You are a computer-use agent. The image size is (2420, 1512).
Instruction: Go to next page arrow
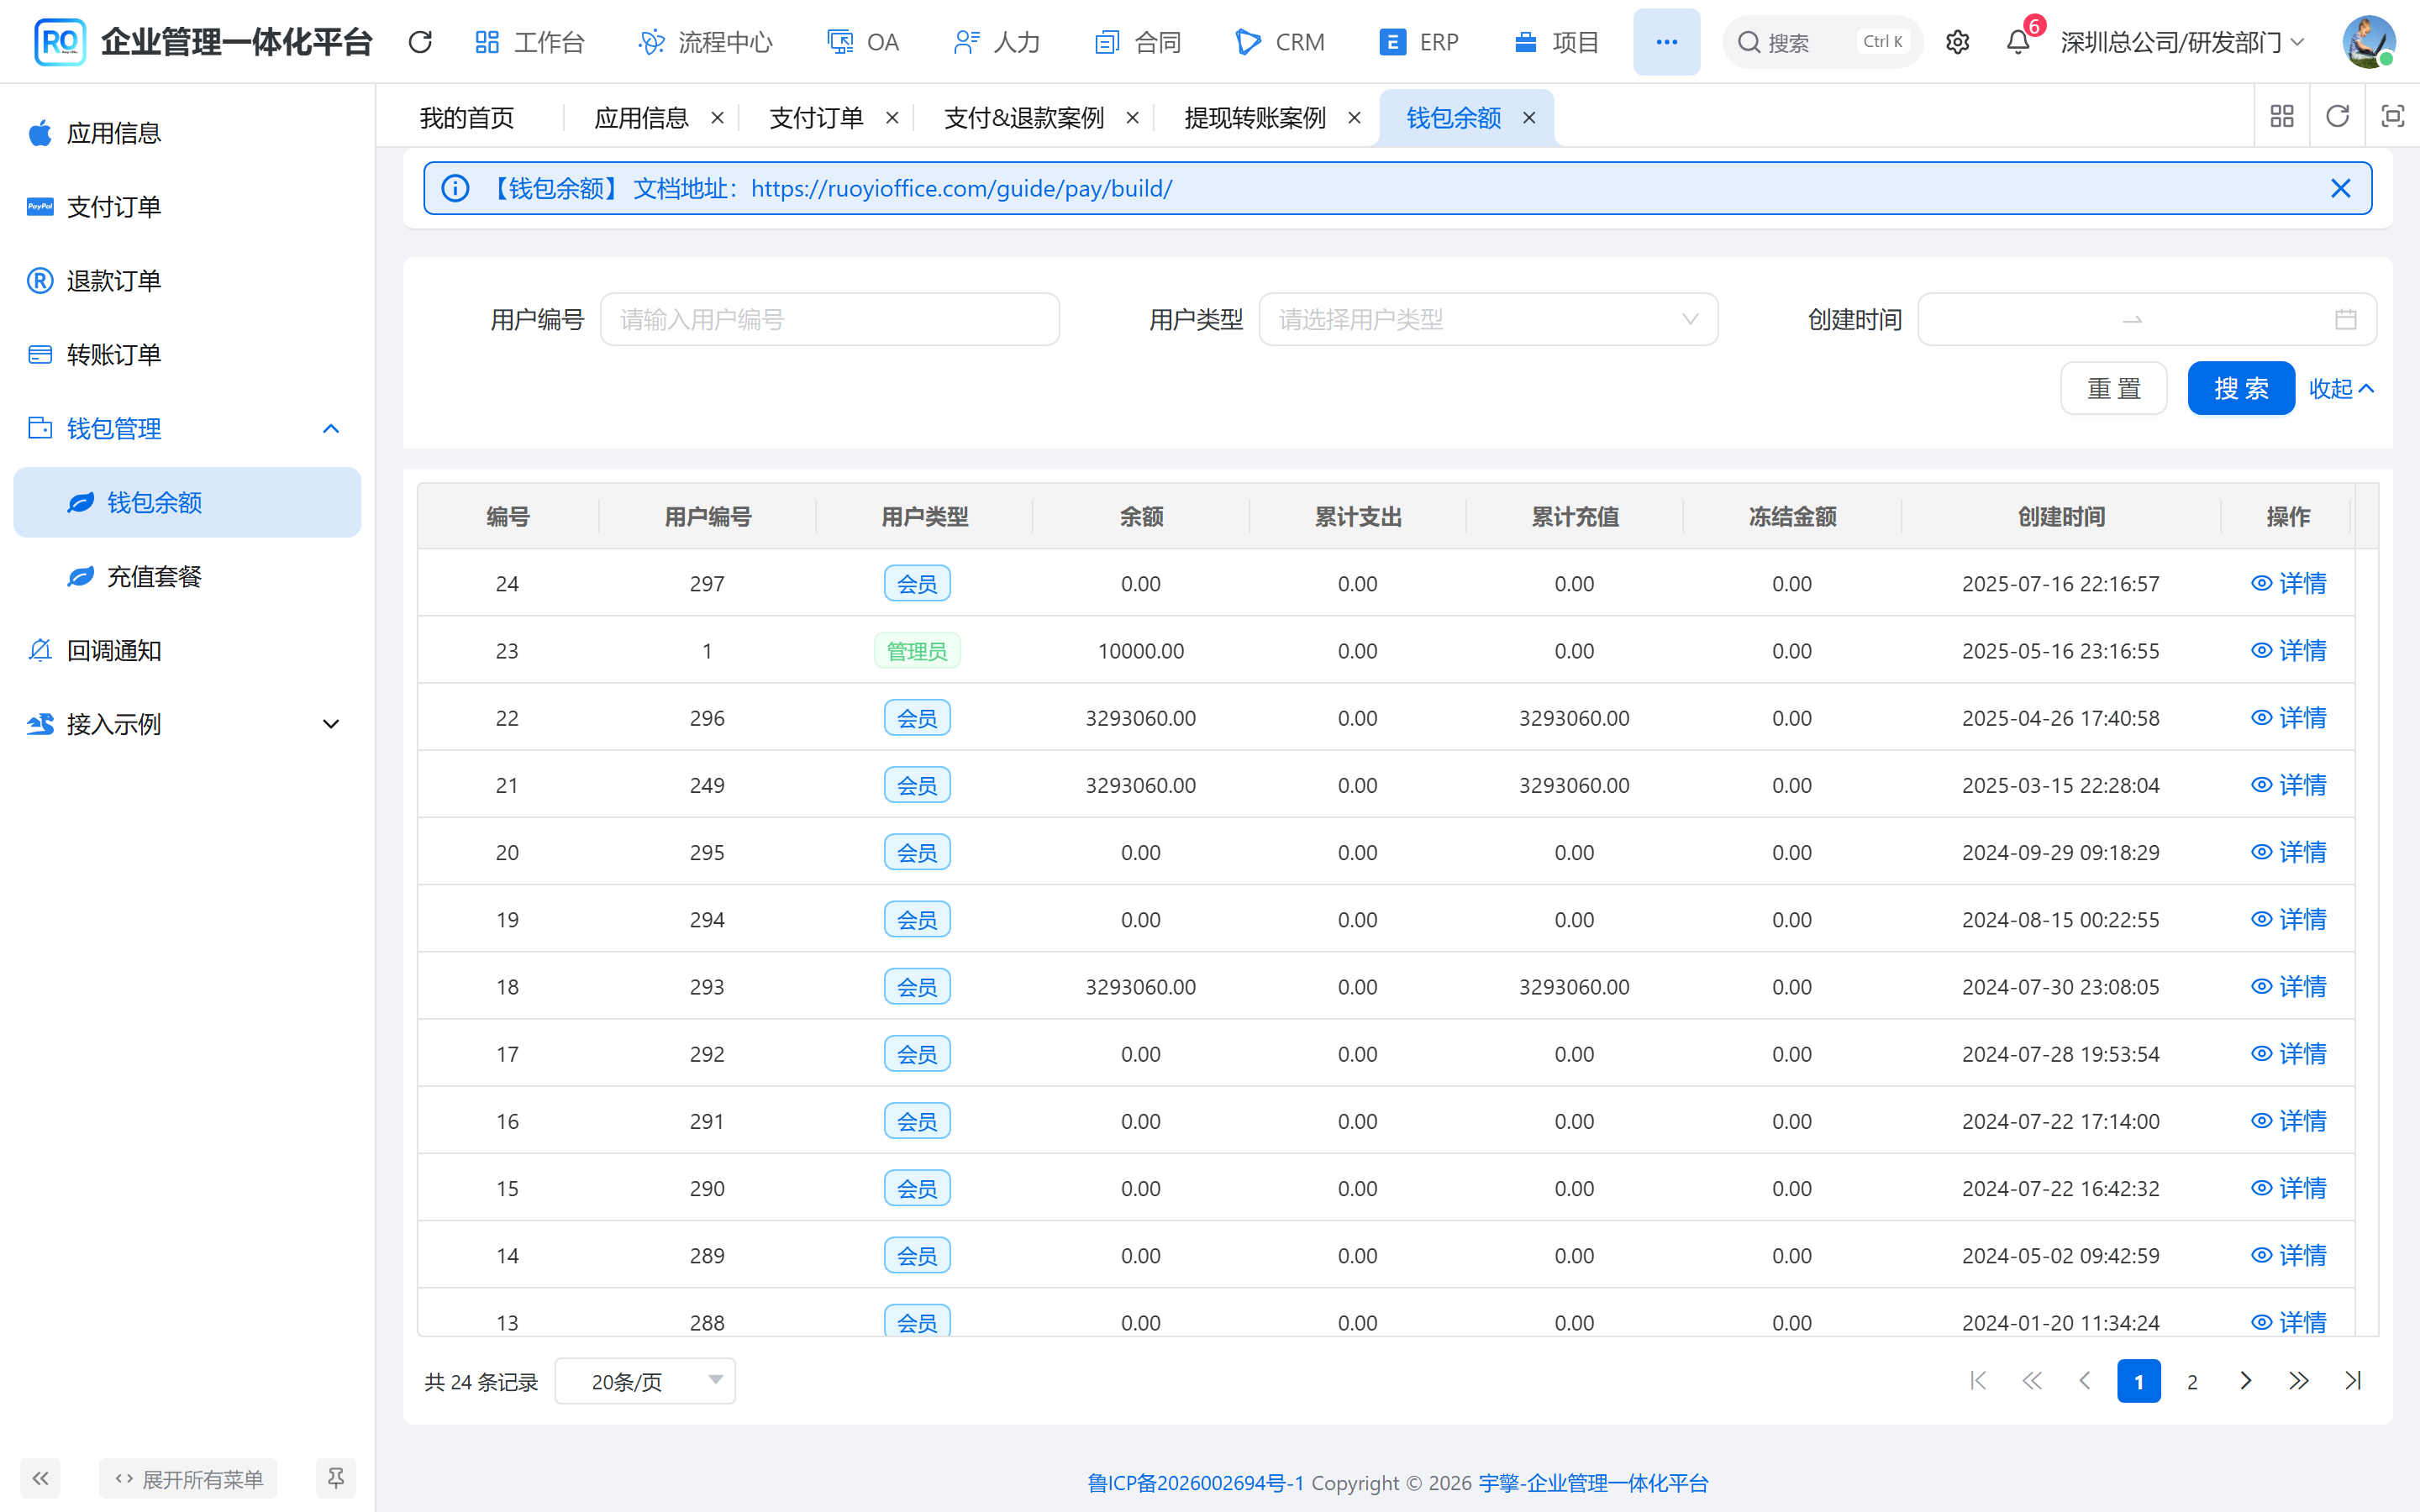pos(2245,1381)
